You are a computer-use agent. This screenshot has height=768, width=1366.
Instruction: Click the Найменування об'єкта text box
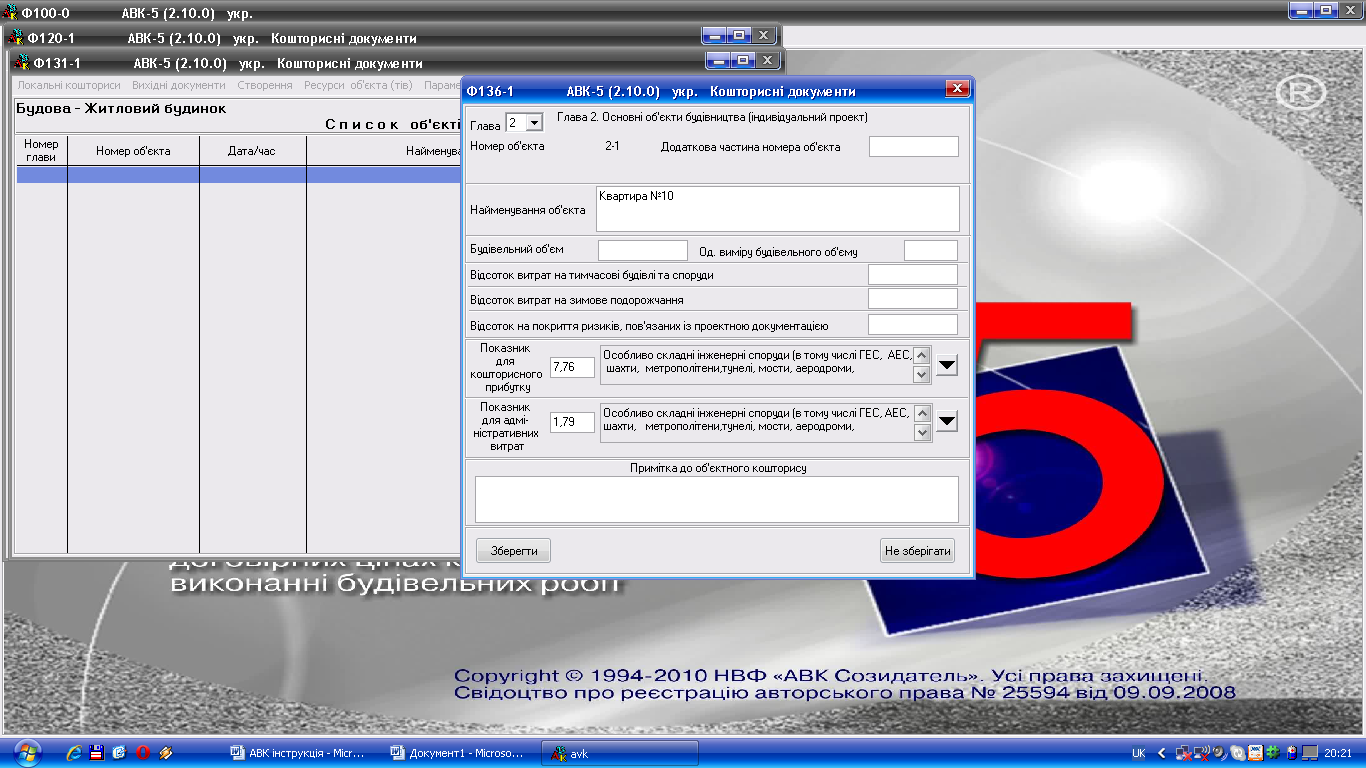[777, 209]
